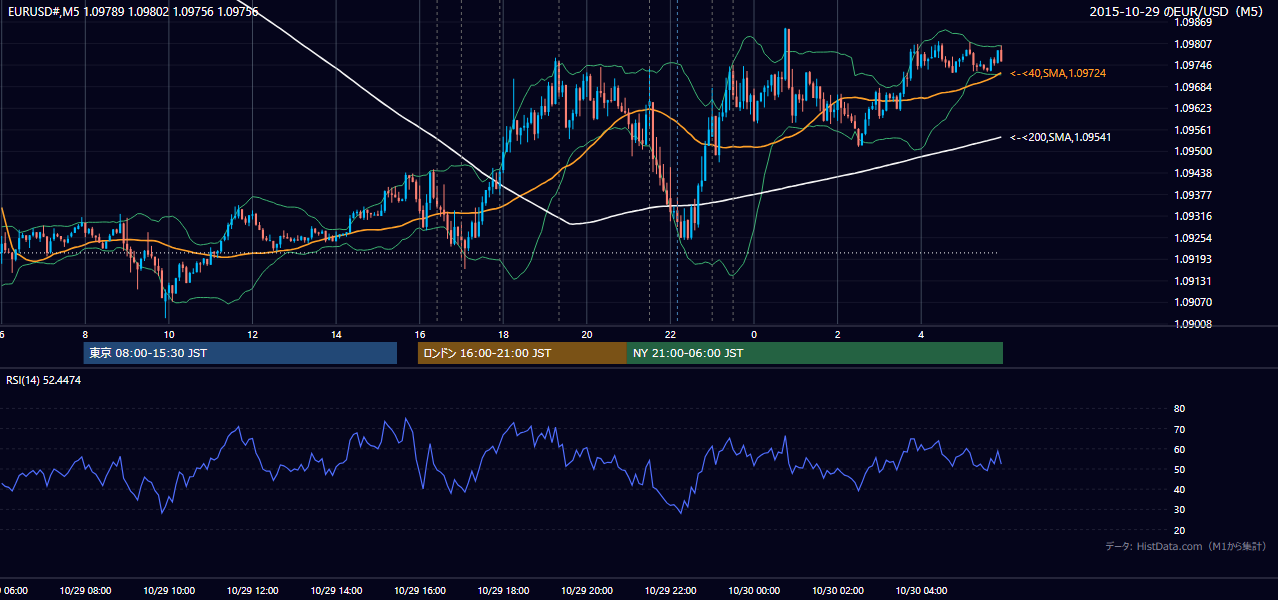Click price axis value 1.09193
1278x600 pixels.
[x=1193, y=259]
